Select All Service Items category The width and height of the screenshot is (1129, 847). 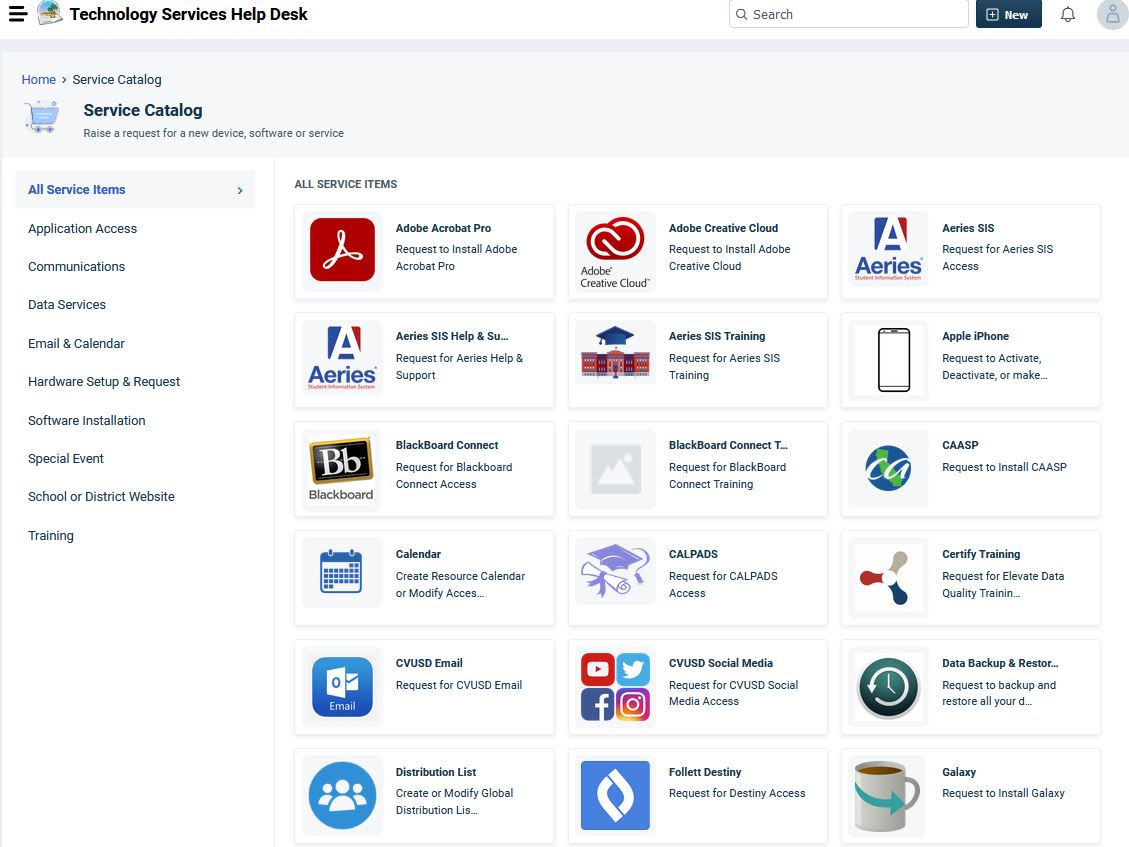pos(135,189)
